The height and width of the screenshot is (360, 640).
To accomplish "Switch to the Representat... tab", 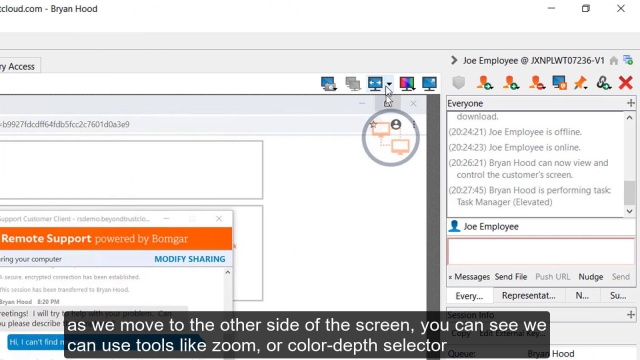I will [529, 296].
